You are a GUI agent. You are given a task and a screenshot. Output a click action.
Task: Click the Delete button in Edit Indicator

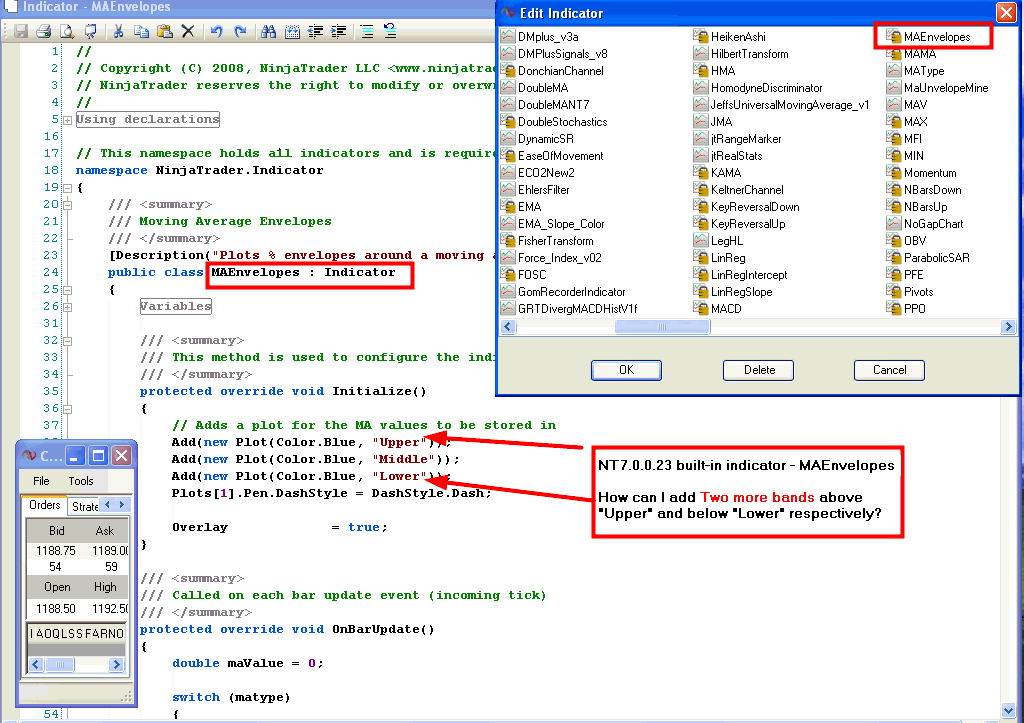tap(758, 370)
